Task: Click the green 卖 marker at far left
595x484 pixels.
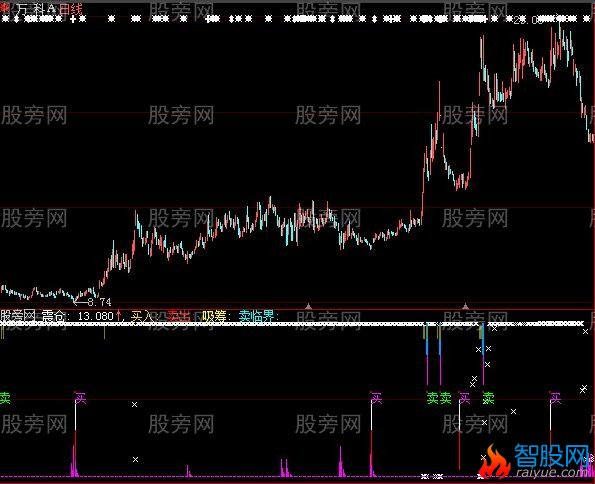Action: coord(5,398)
